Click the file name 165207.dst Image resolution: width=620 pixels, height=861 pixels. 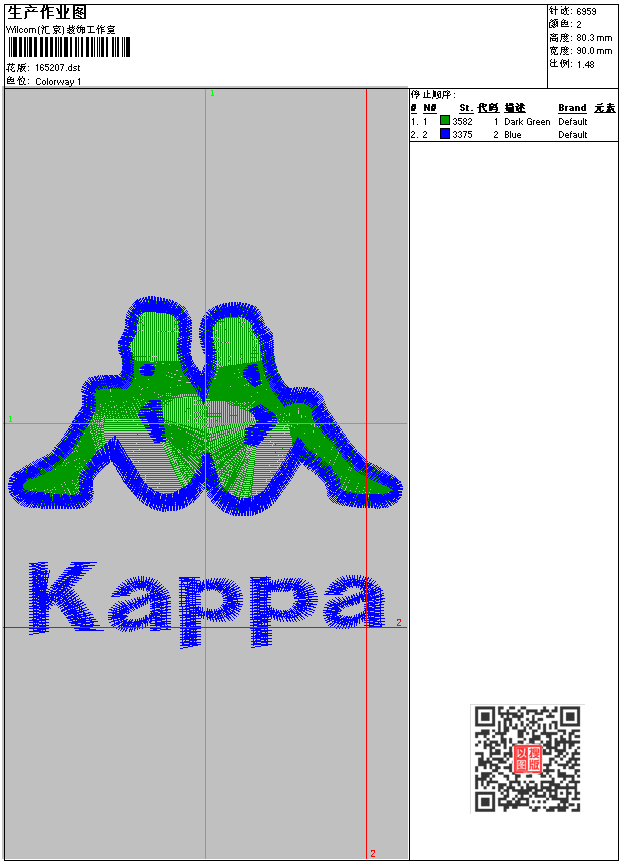coord(57,68)
